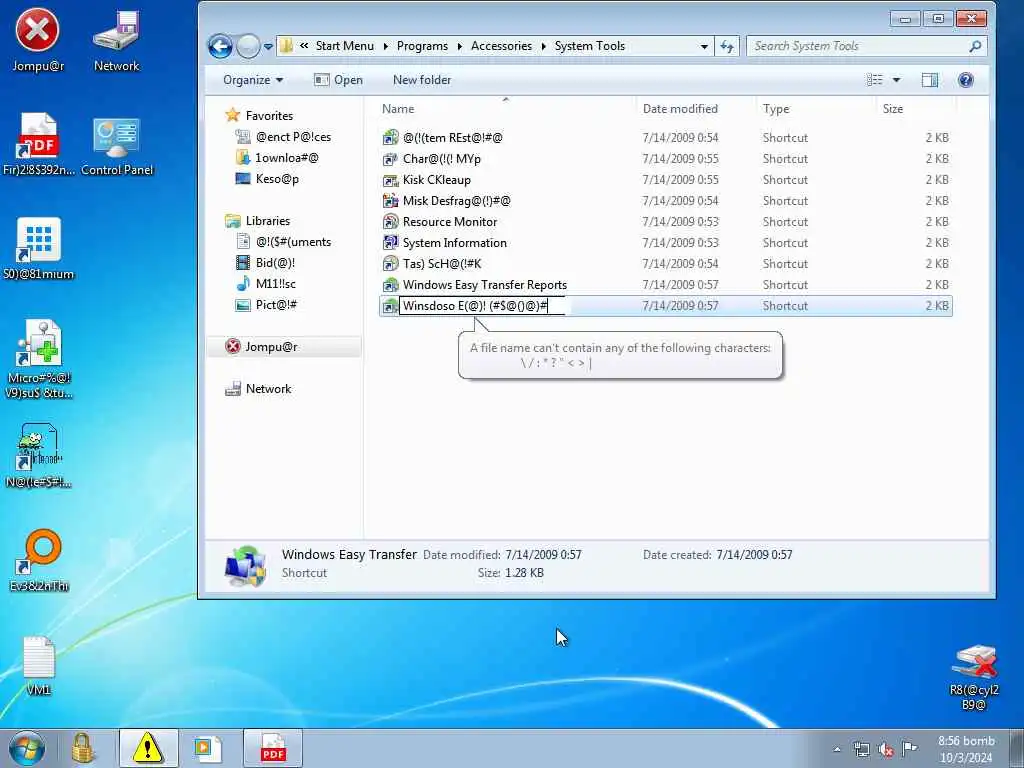The height and width of the screenshot is (768, 1024).
Task: Open the Windows Start orb
Action: pyautogui.click(x=27, y=748)
